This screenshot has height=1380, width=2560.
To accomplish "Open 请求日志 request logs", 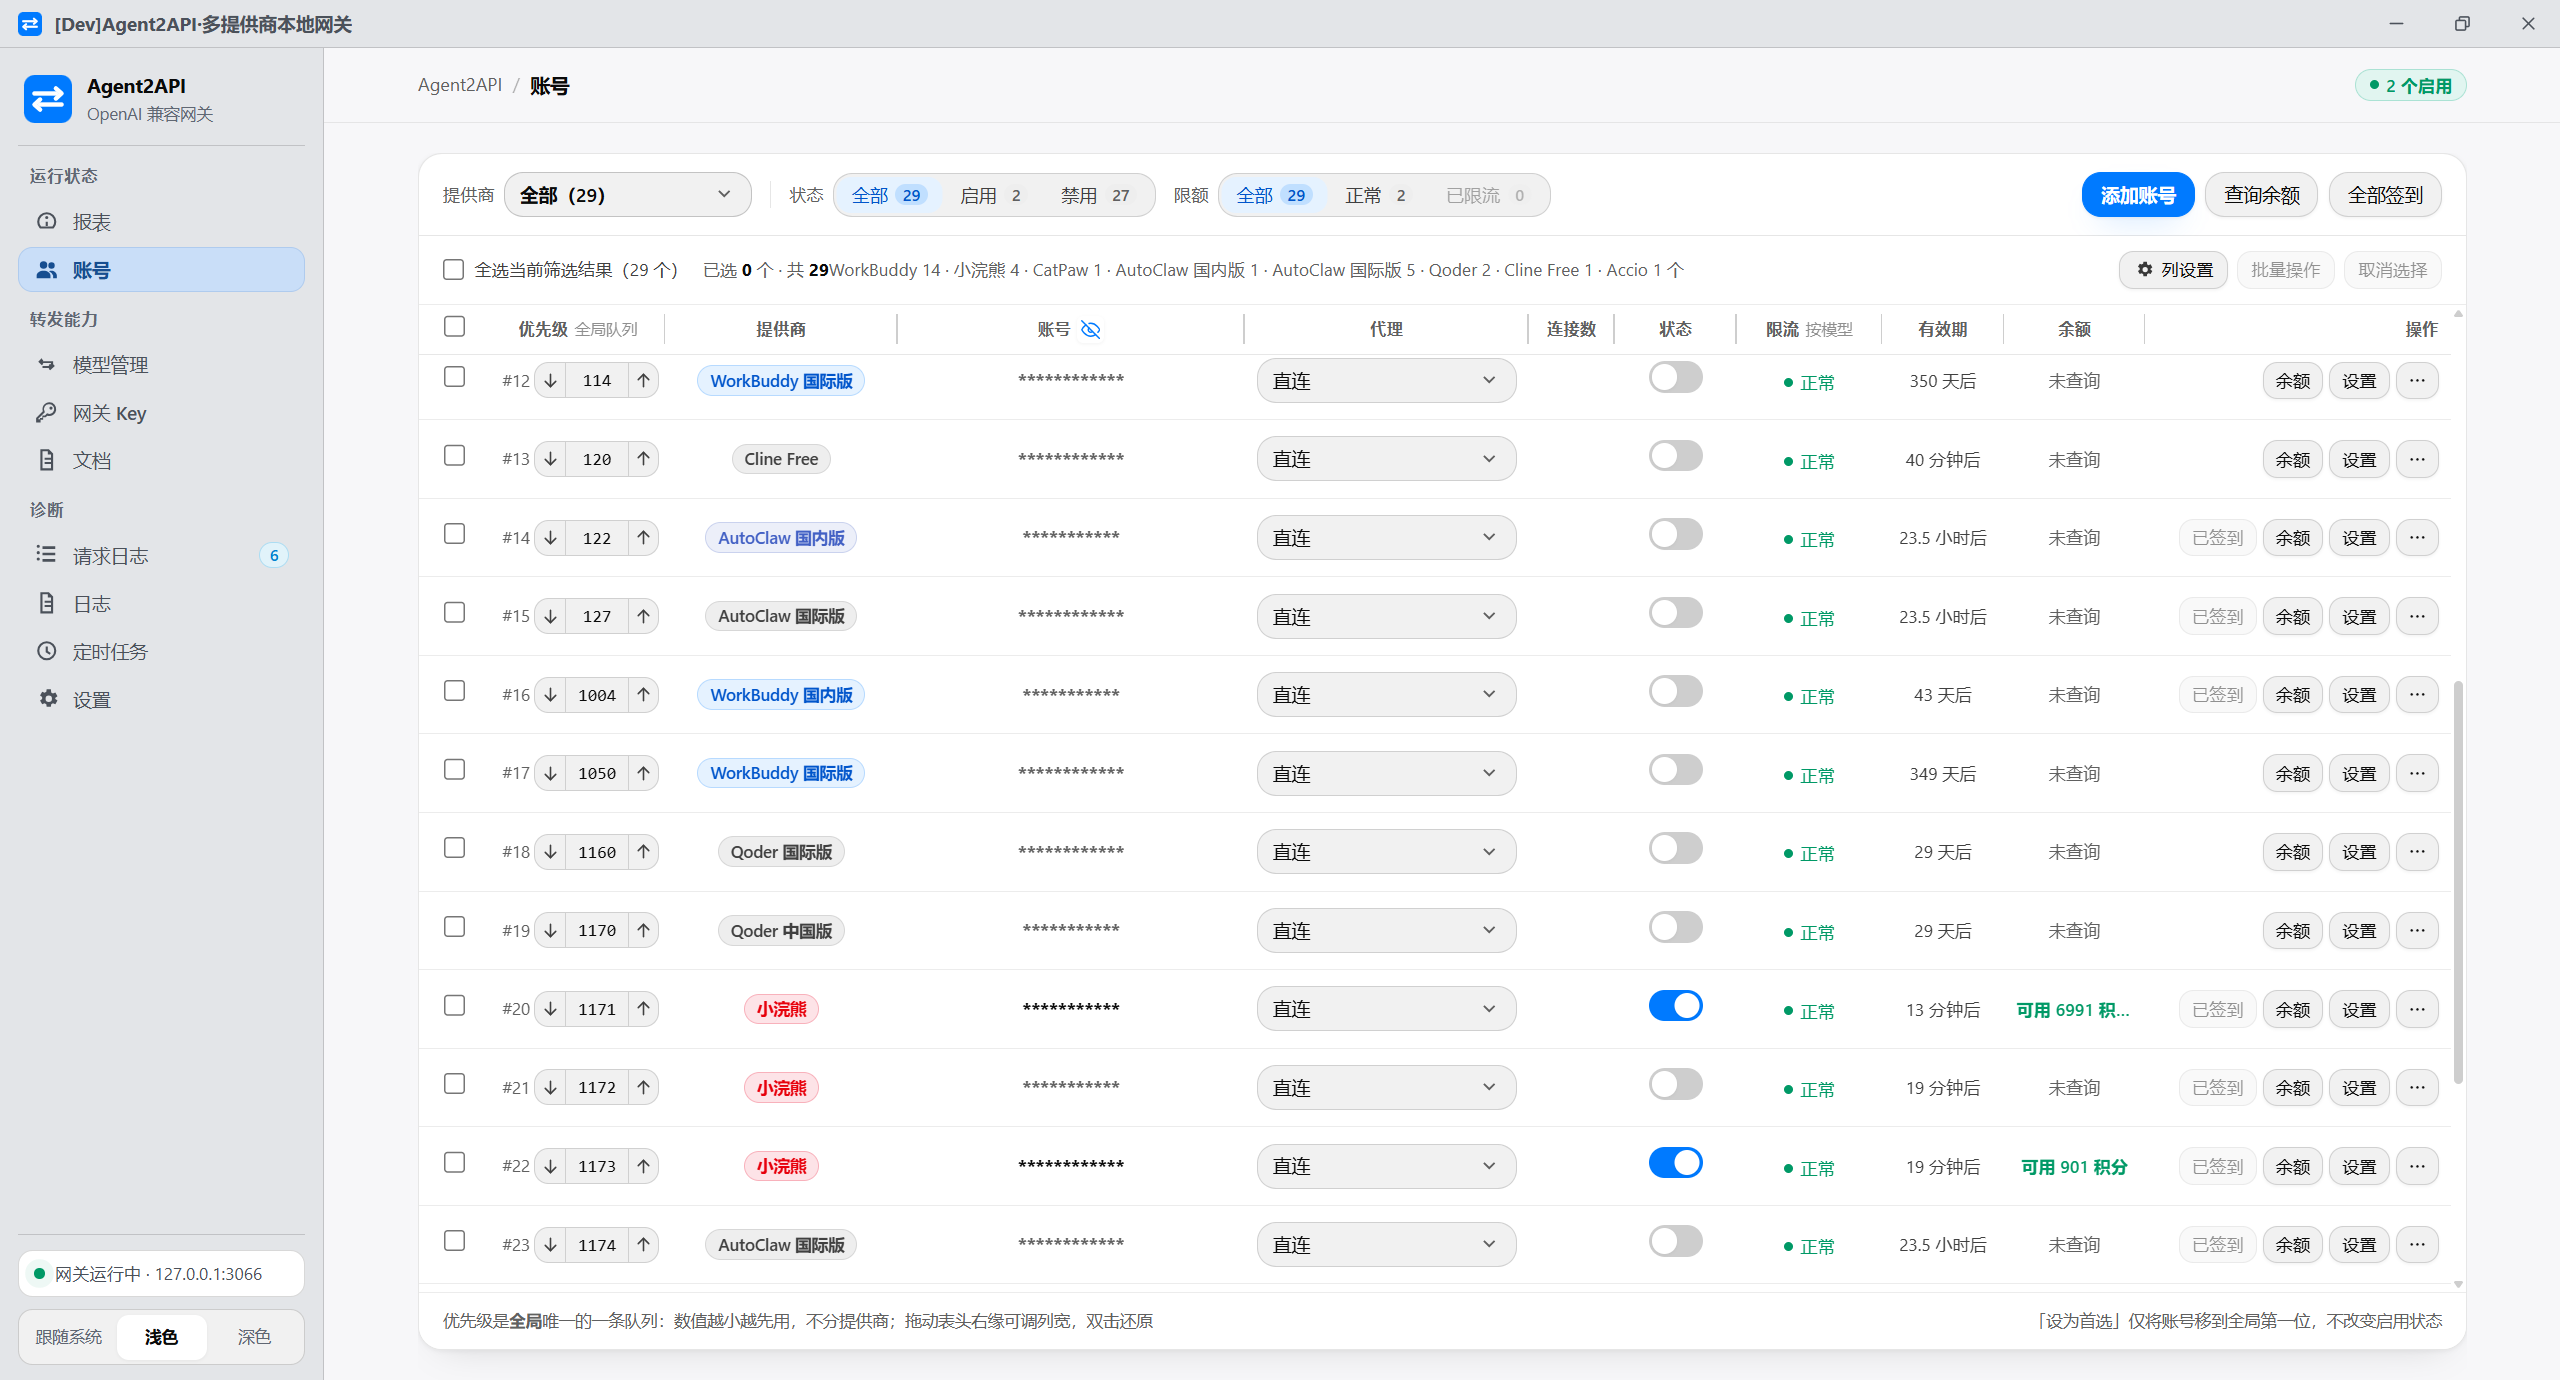I will (161, 556).
